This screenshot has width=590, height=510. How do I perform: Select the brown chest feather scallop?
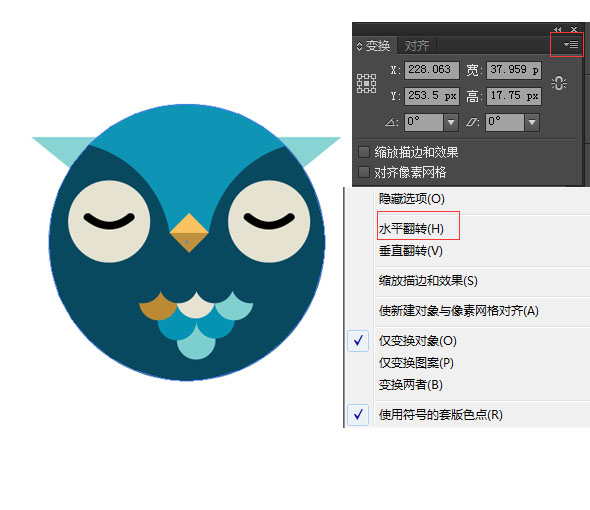tap(157, 307)
